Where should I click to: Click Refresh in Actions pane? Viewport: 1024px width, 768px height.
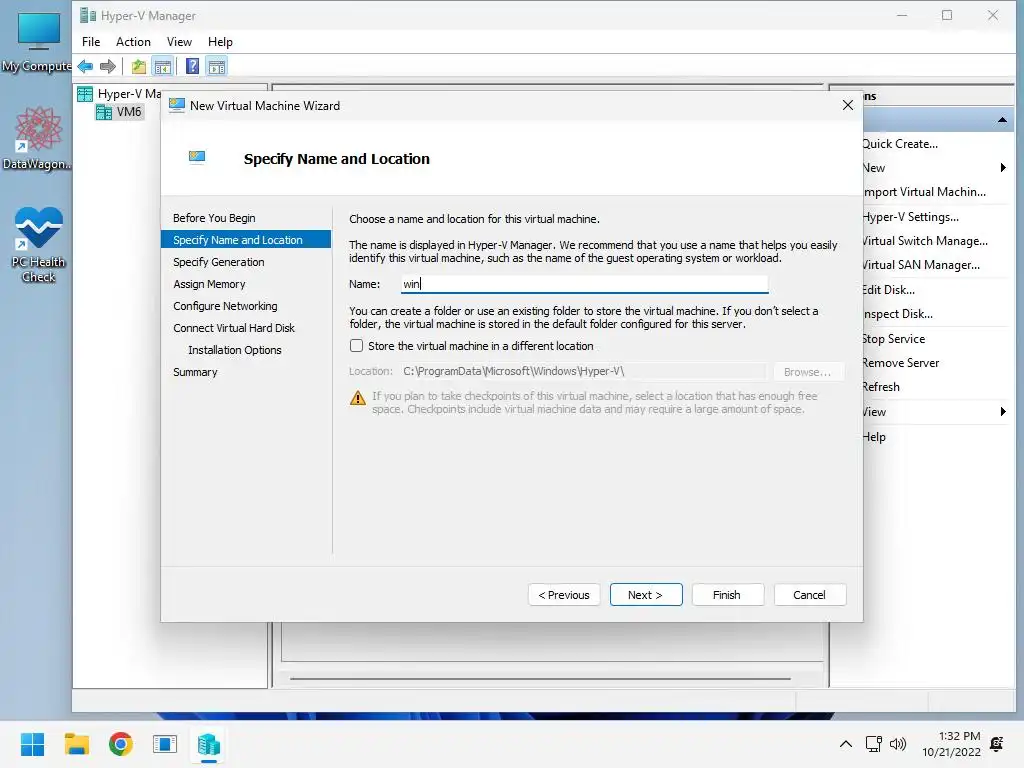pyautogui.click(x=881, y=387)
